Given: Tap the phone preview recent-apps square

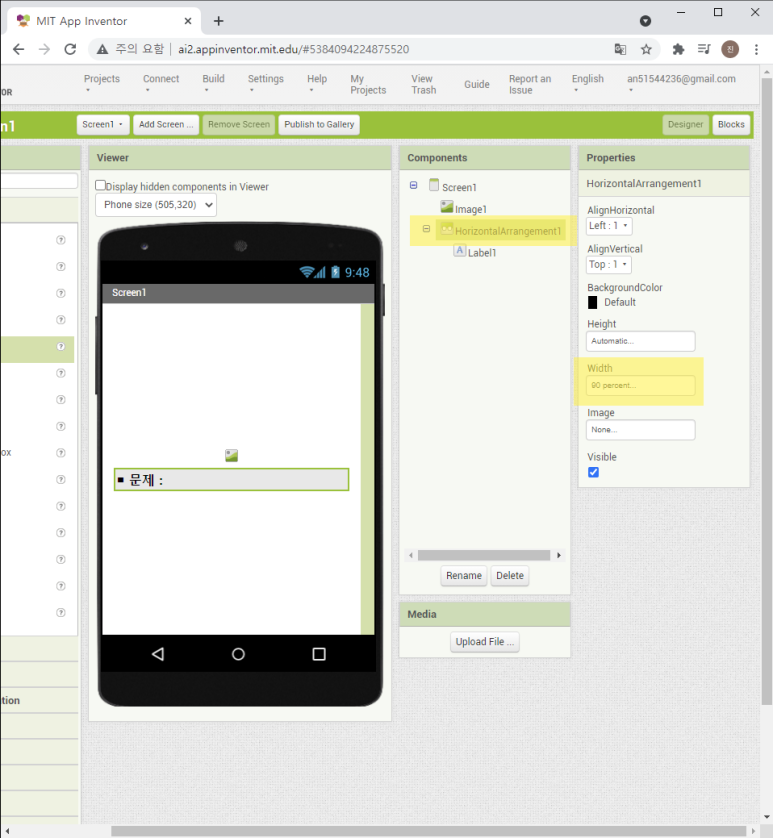Looking at the screenshot, I should point(319,654).
